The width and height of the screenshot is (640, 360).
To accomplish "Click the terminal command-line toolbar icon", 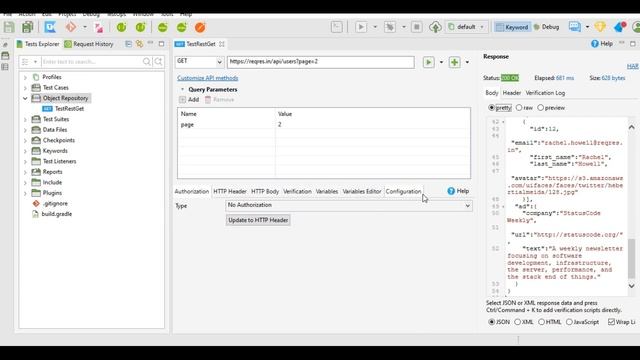I will [x=337, y=27].
